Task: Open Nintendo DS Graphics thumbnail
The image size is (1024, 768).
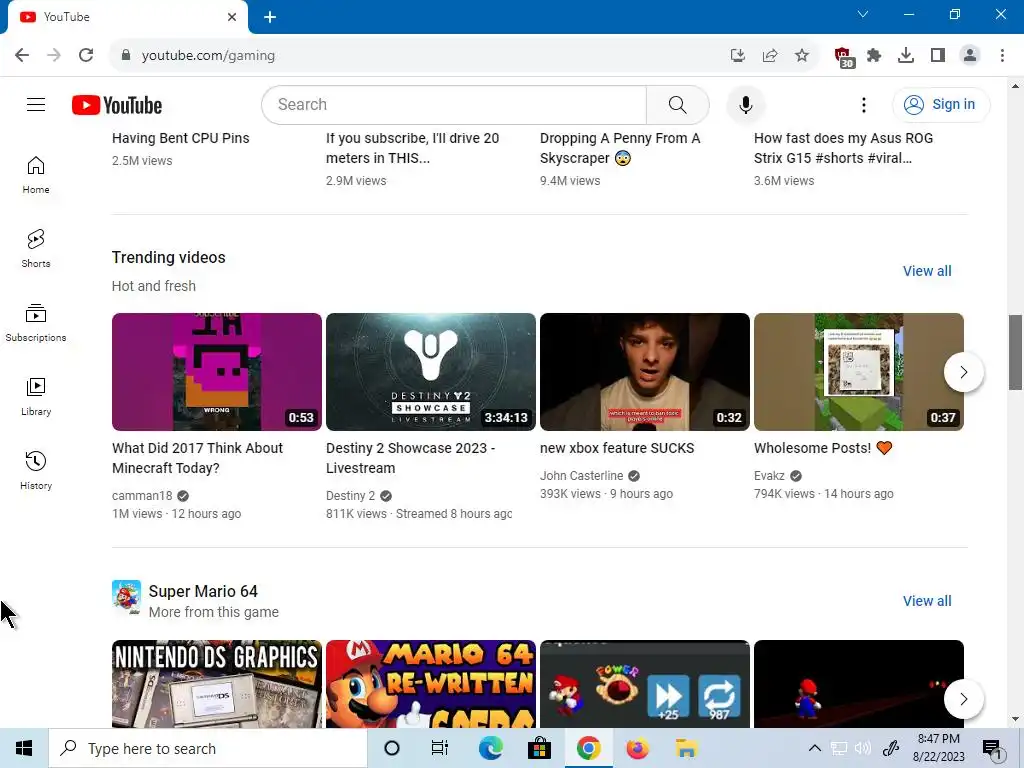Action: [217, 684]
